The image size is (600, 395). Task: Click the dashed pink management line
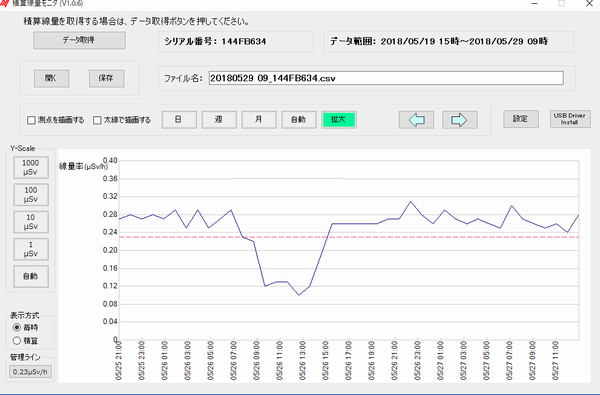click(x=349, y=237)
